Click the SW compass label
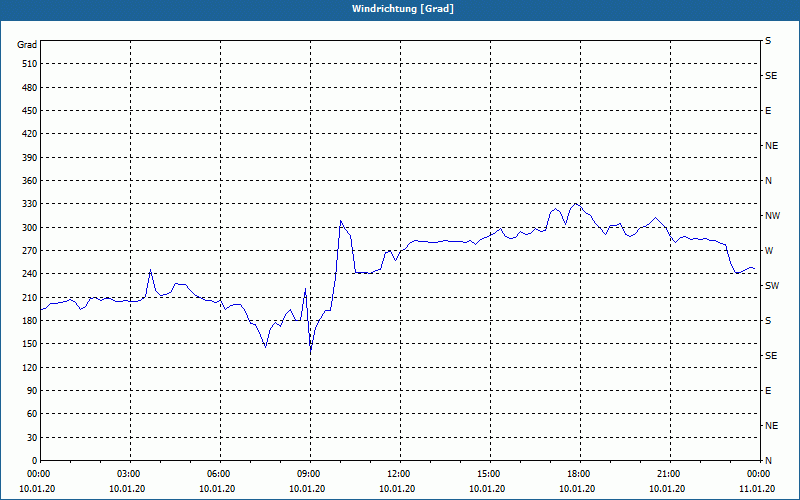This screenshot has height=500, width=800. click(x=772, y=286)
